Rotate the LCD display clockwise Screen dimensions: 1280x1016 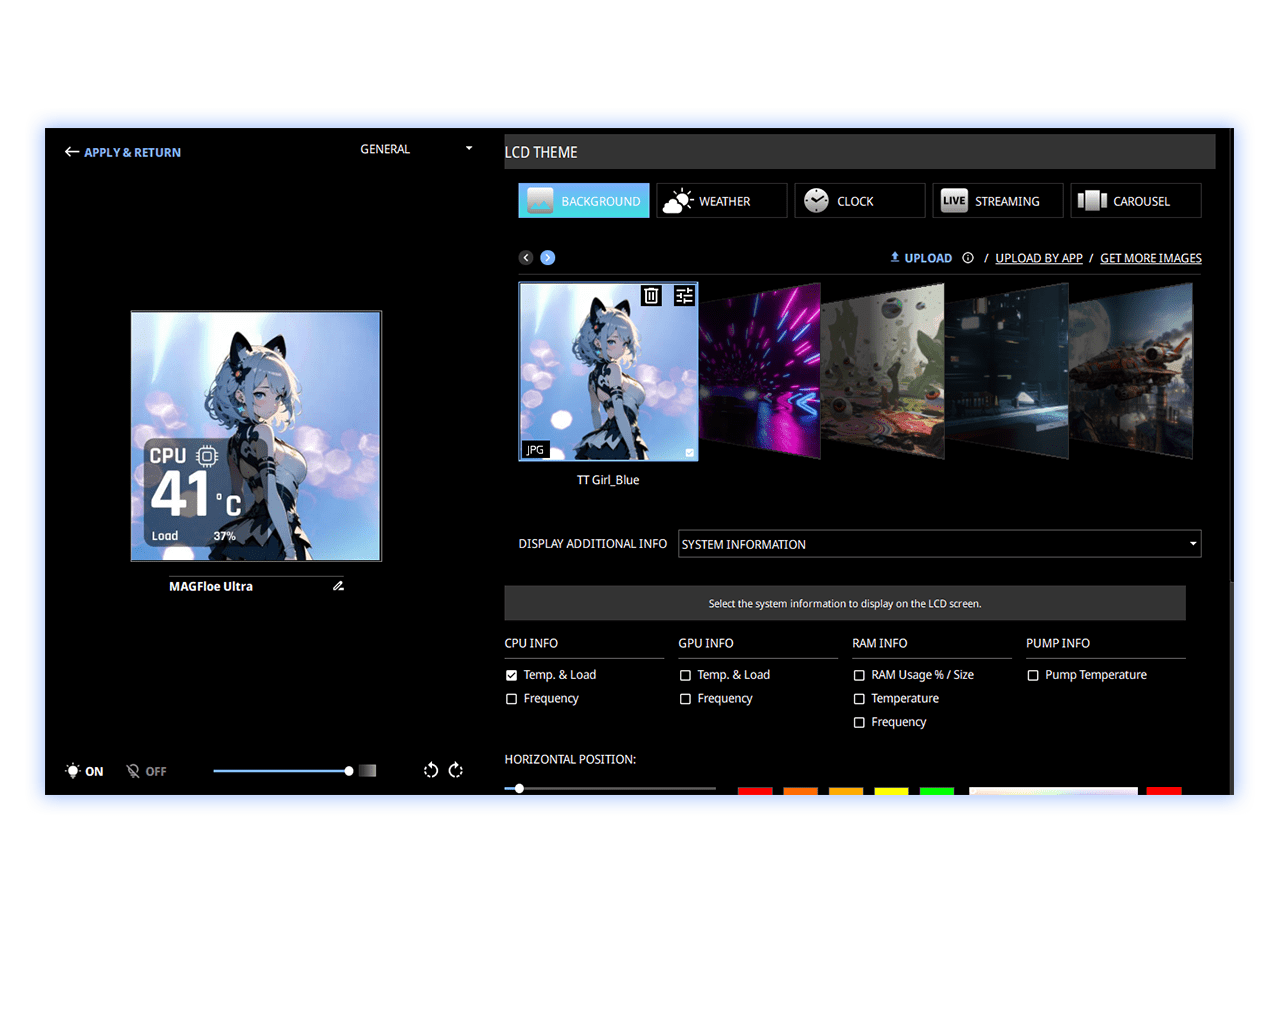[x=456, y=770]
